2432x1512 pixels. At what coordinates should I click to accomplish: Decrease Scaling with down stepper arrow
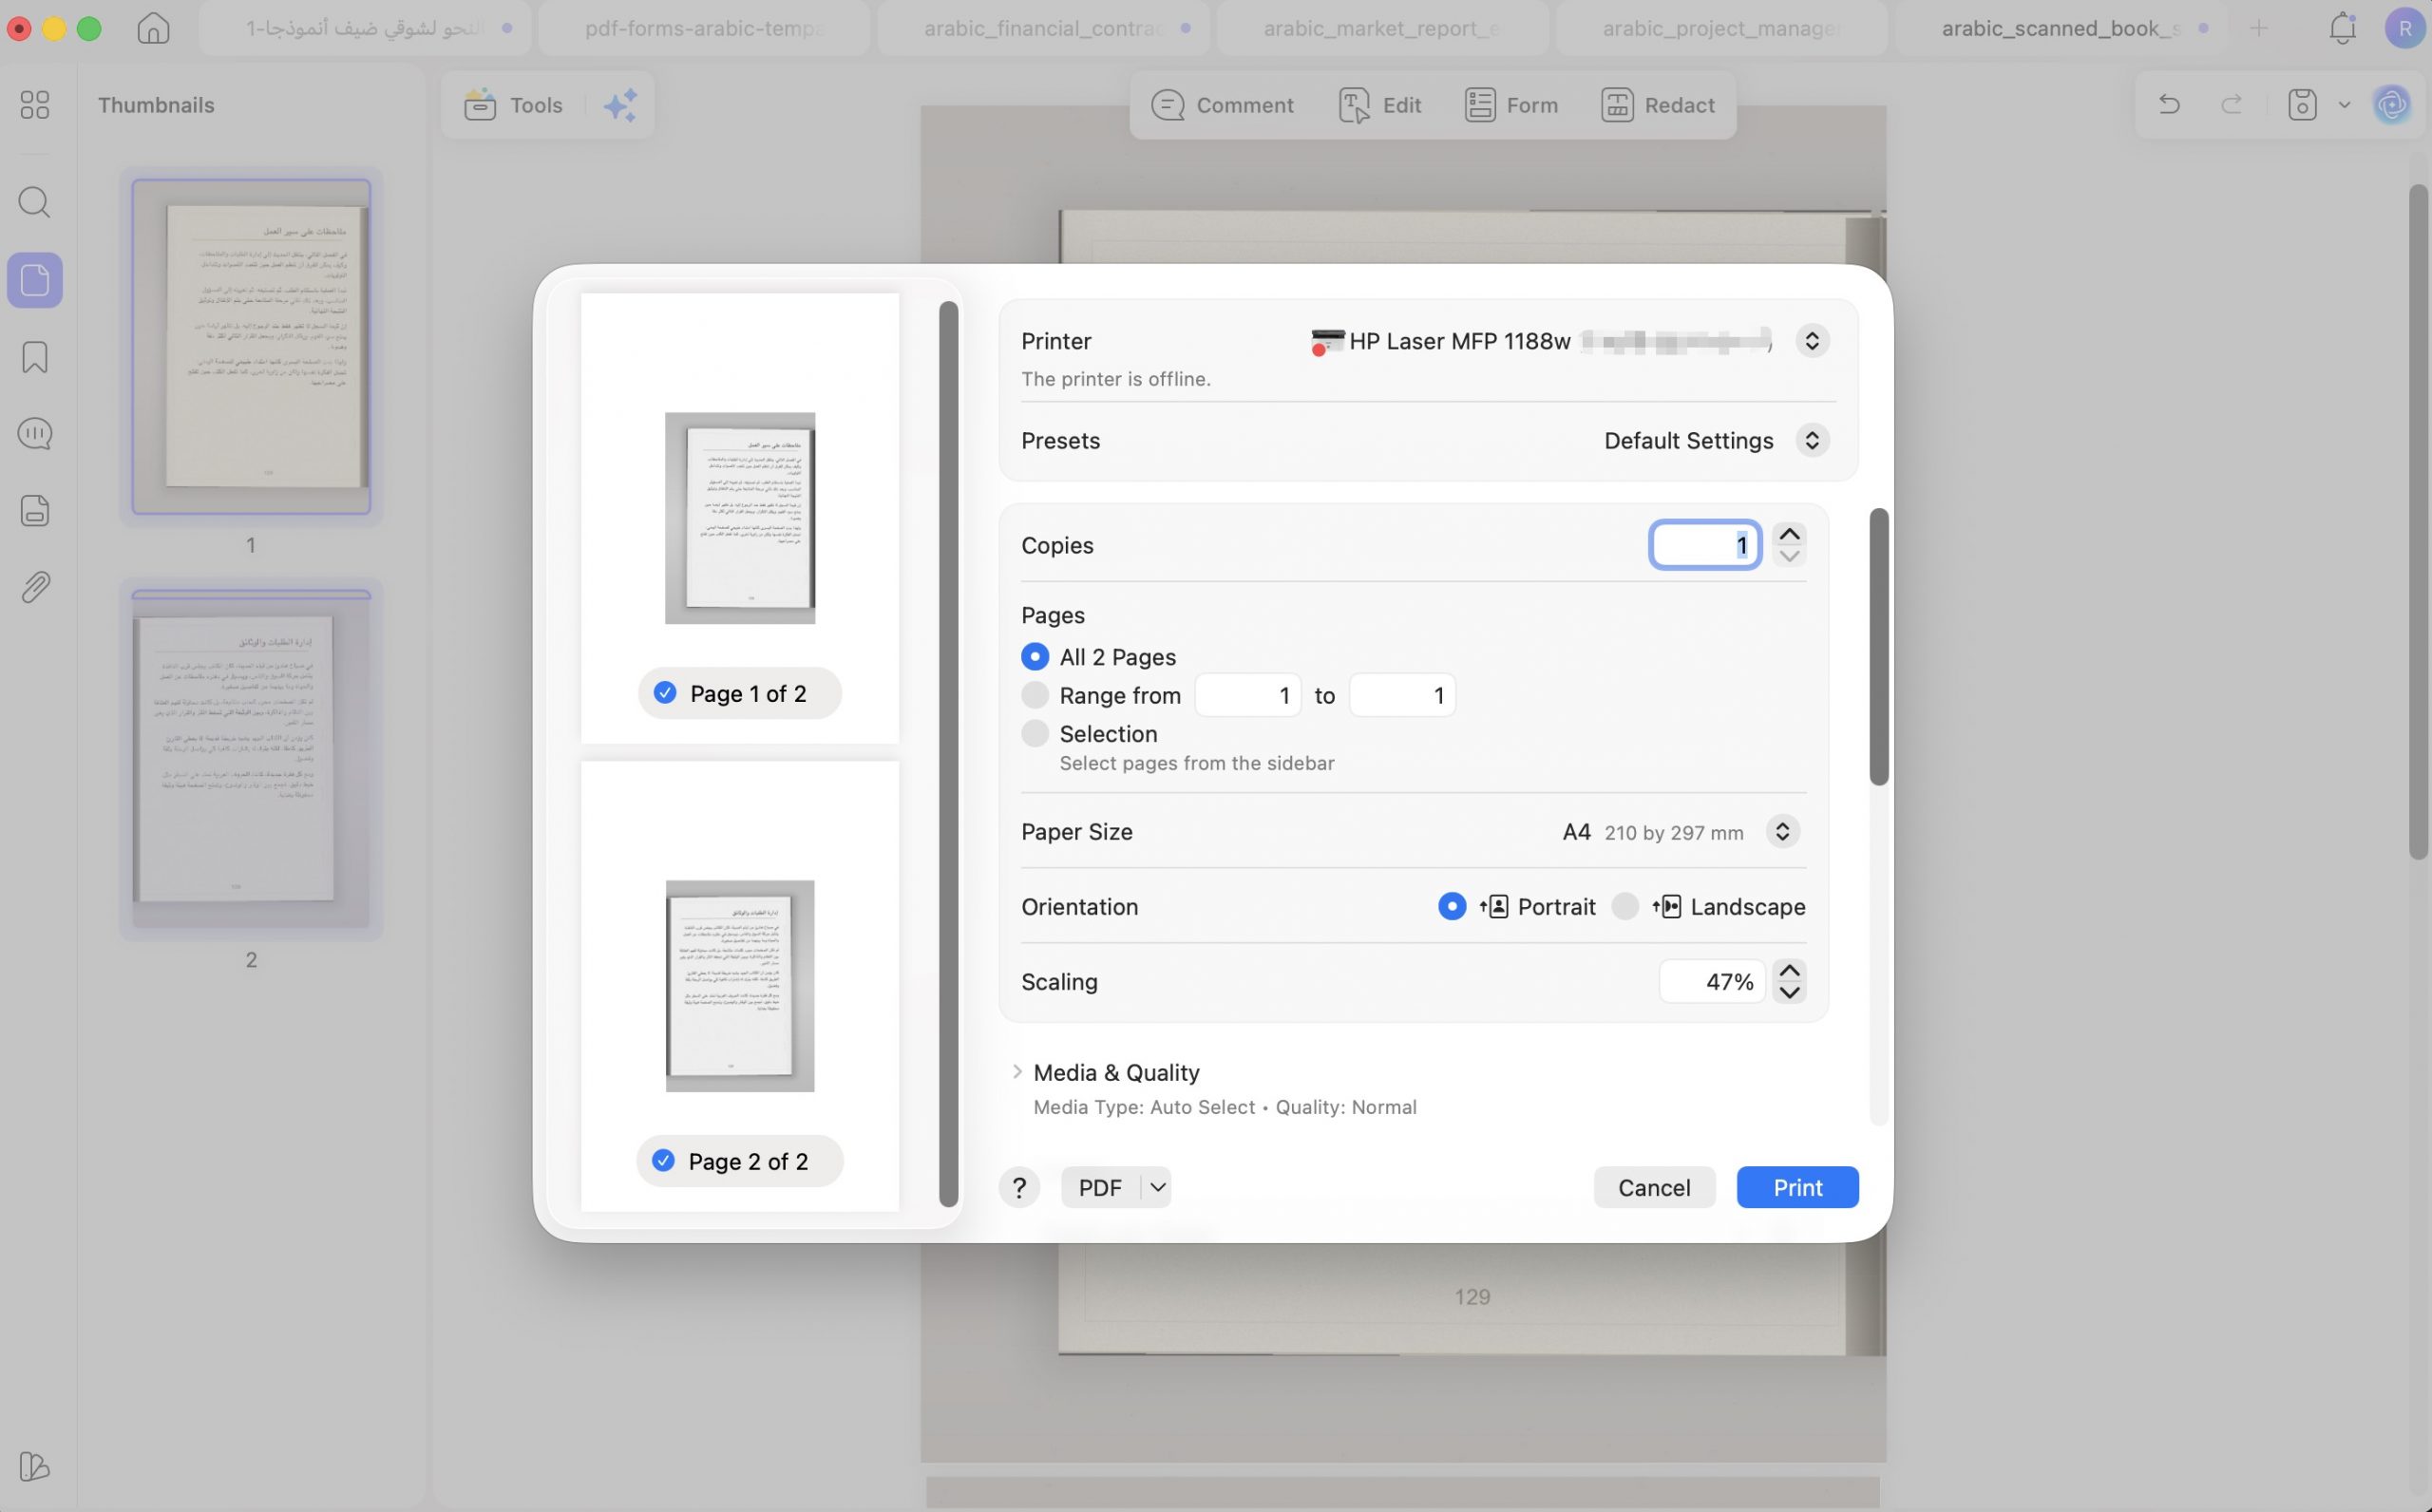click(1789, 993)
